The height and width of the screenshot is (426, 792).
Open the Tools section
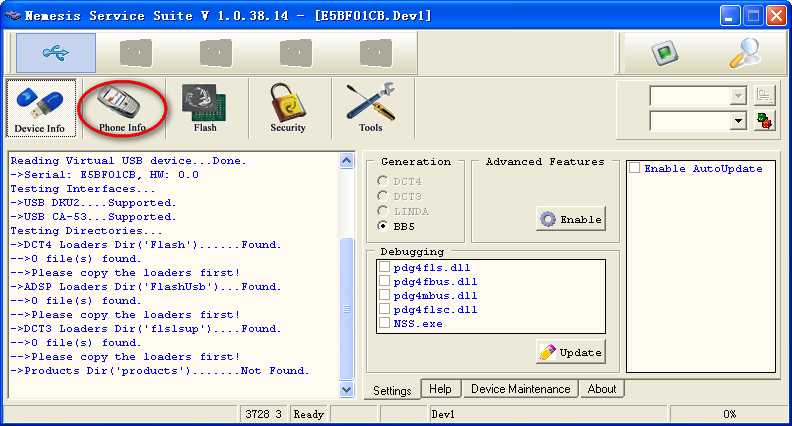[371, 108]
